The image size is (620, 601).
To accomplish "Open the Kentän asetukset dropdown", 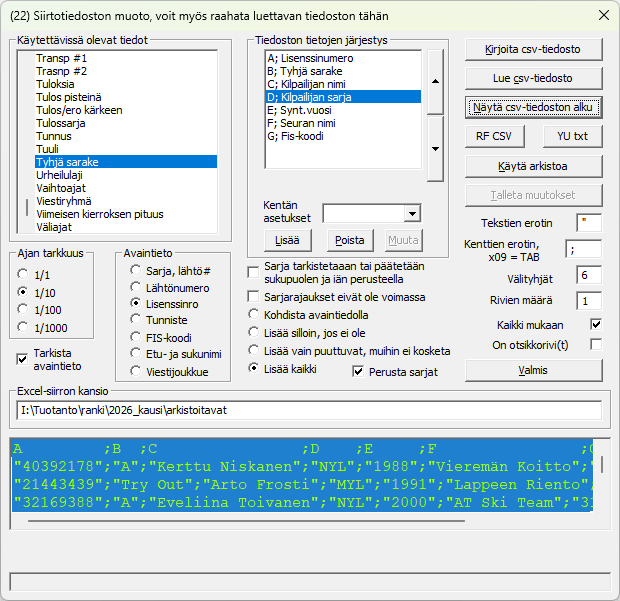I will coord(412,213).
